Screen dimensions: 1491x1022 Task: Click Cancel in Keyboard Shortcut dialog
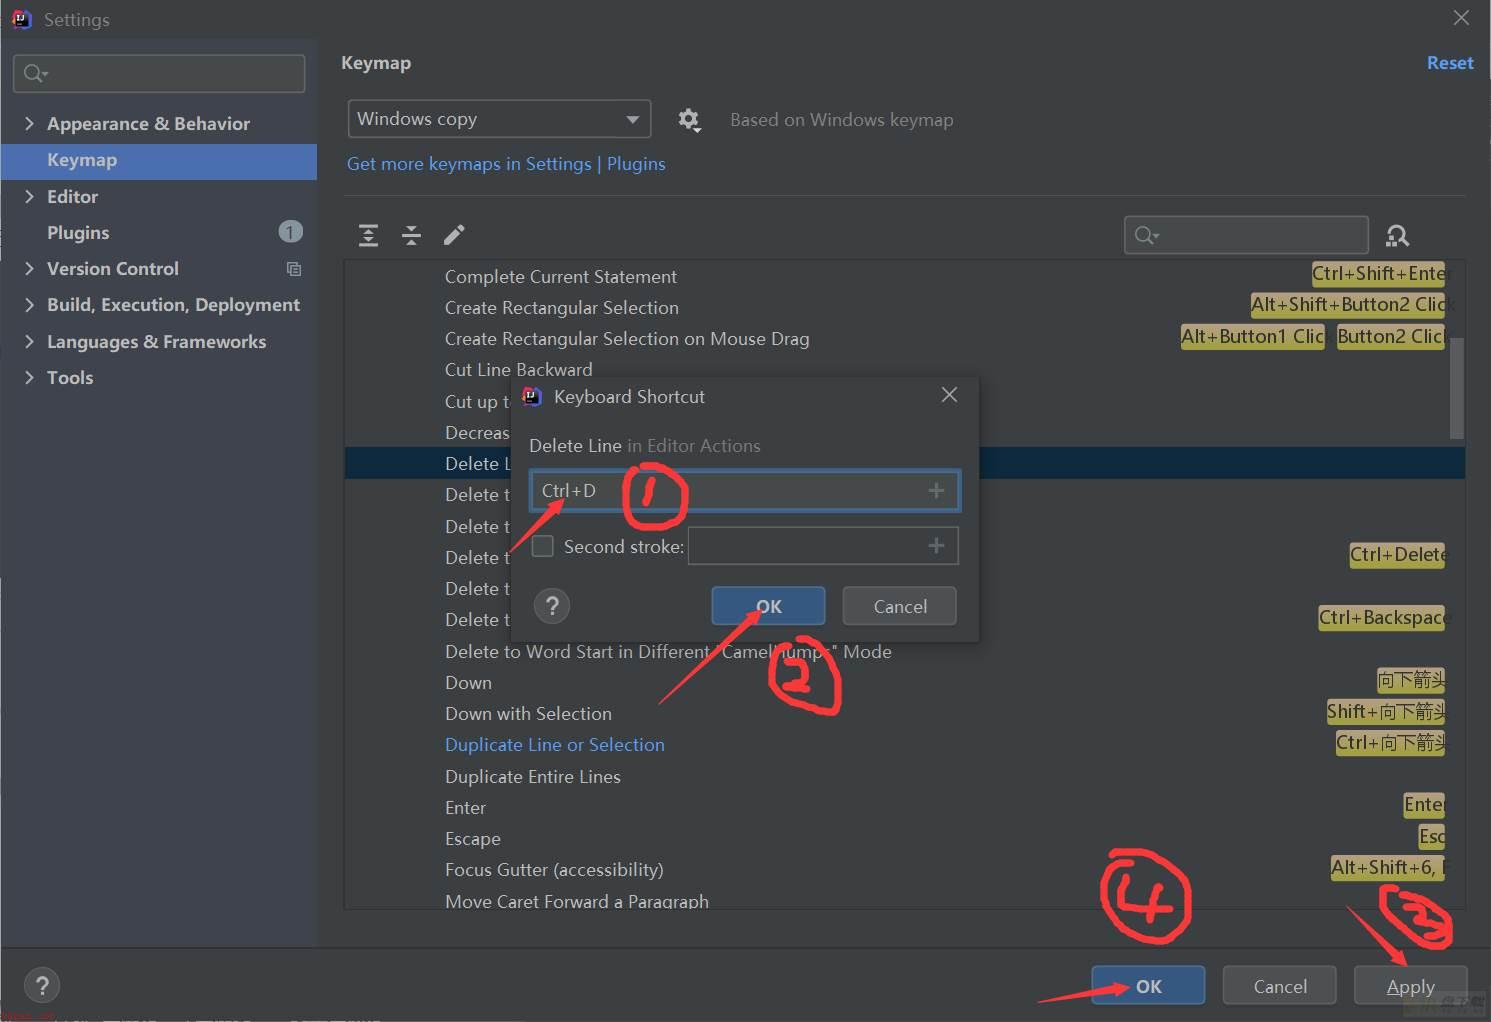(900, 606)
